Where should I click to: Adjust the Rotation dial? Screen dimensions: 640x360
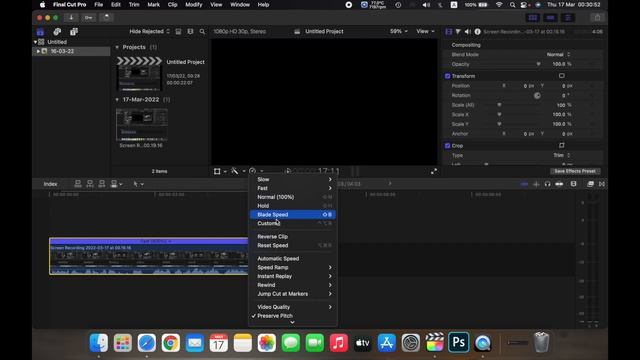click(x=537, y=96)
